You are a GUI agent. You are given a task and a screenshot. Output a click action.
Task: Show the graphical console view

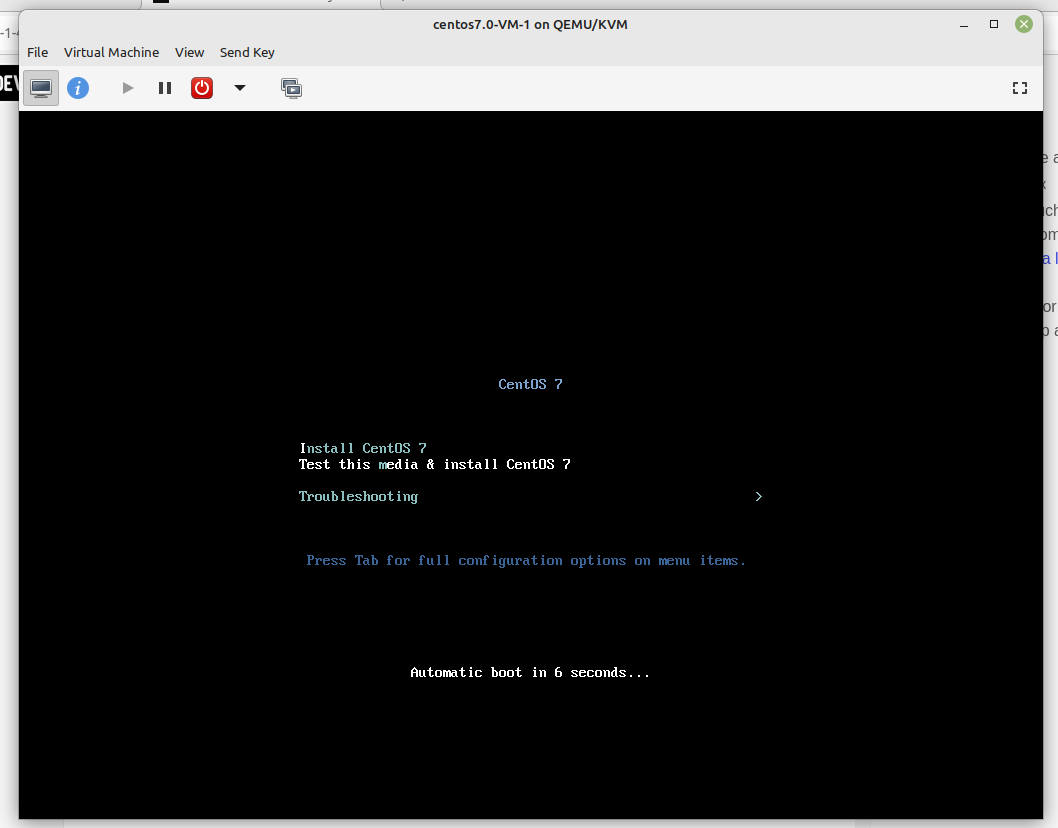click(x=41, y=88)
